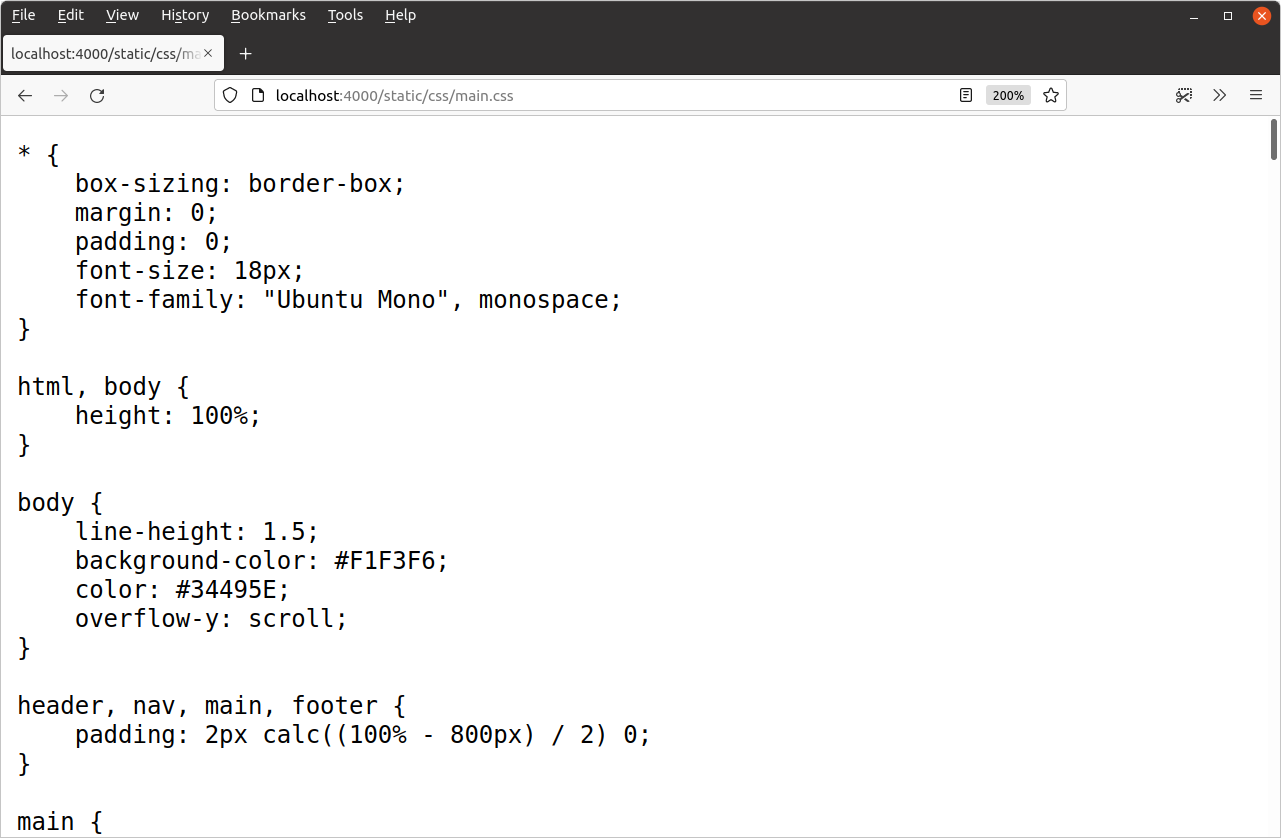Click the vertical scrollbar thumb
The height and width of the screenshot is (838, 1281).
point(1274,139)
